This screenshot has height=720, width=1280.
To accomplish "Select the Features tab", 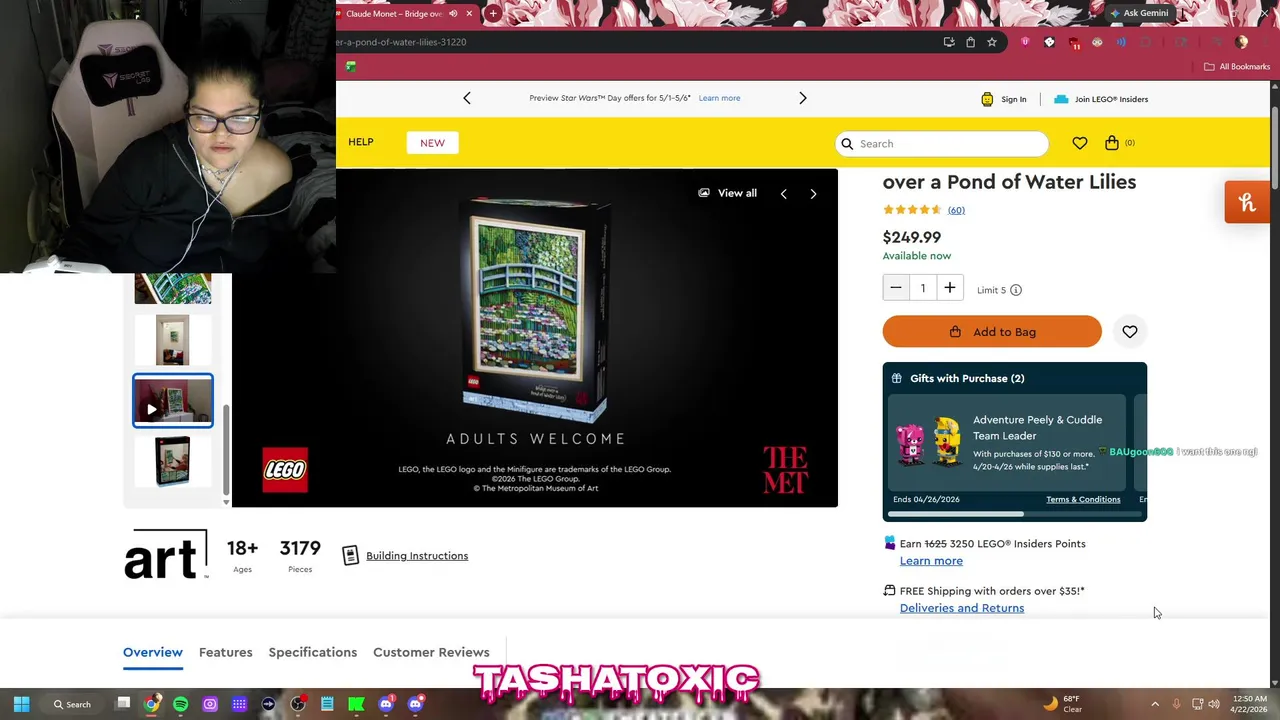I will 226,652.
